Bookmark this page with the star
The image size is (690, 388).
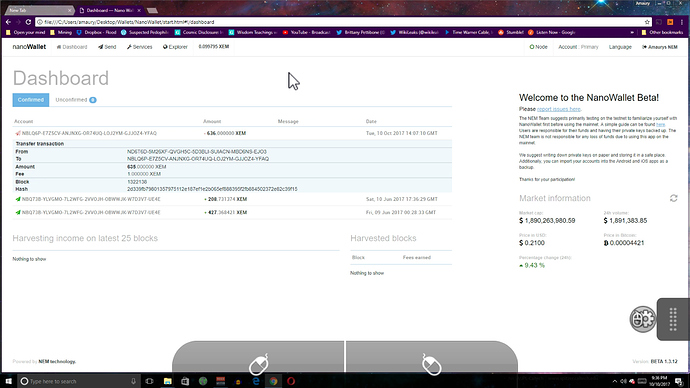click(647, 22)
